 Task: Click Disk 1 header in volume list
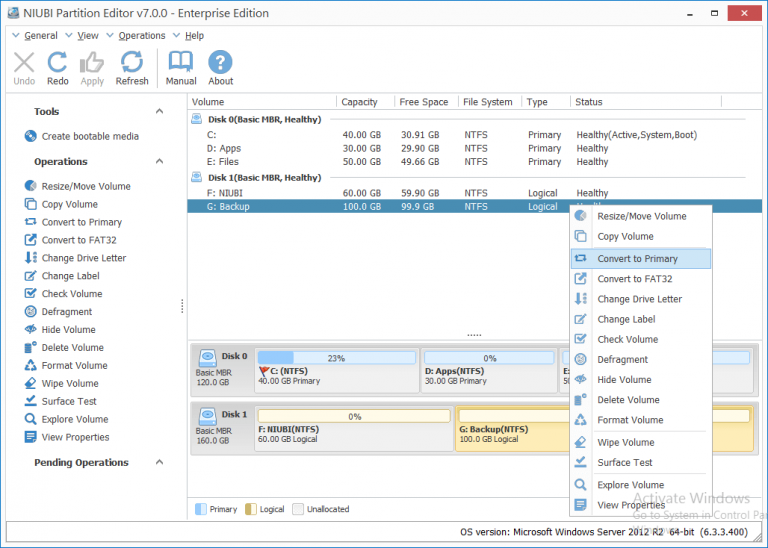[264, 178]
